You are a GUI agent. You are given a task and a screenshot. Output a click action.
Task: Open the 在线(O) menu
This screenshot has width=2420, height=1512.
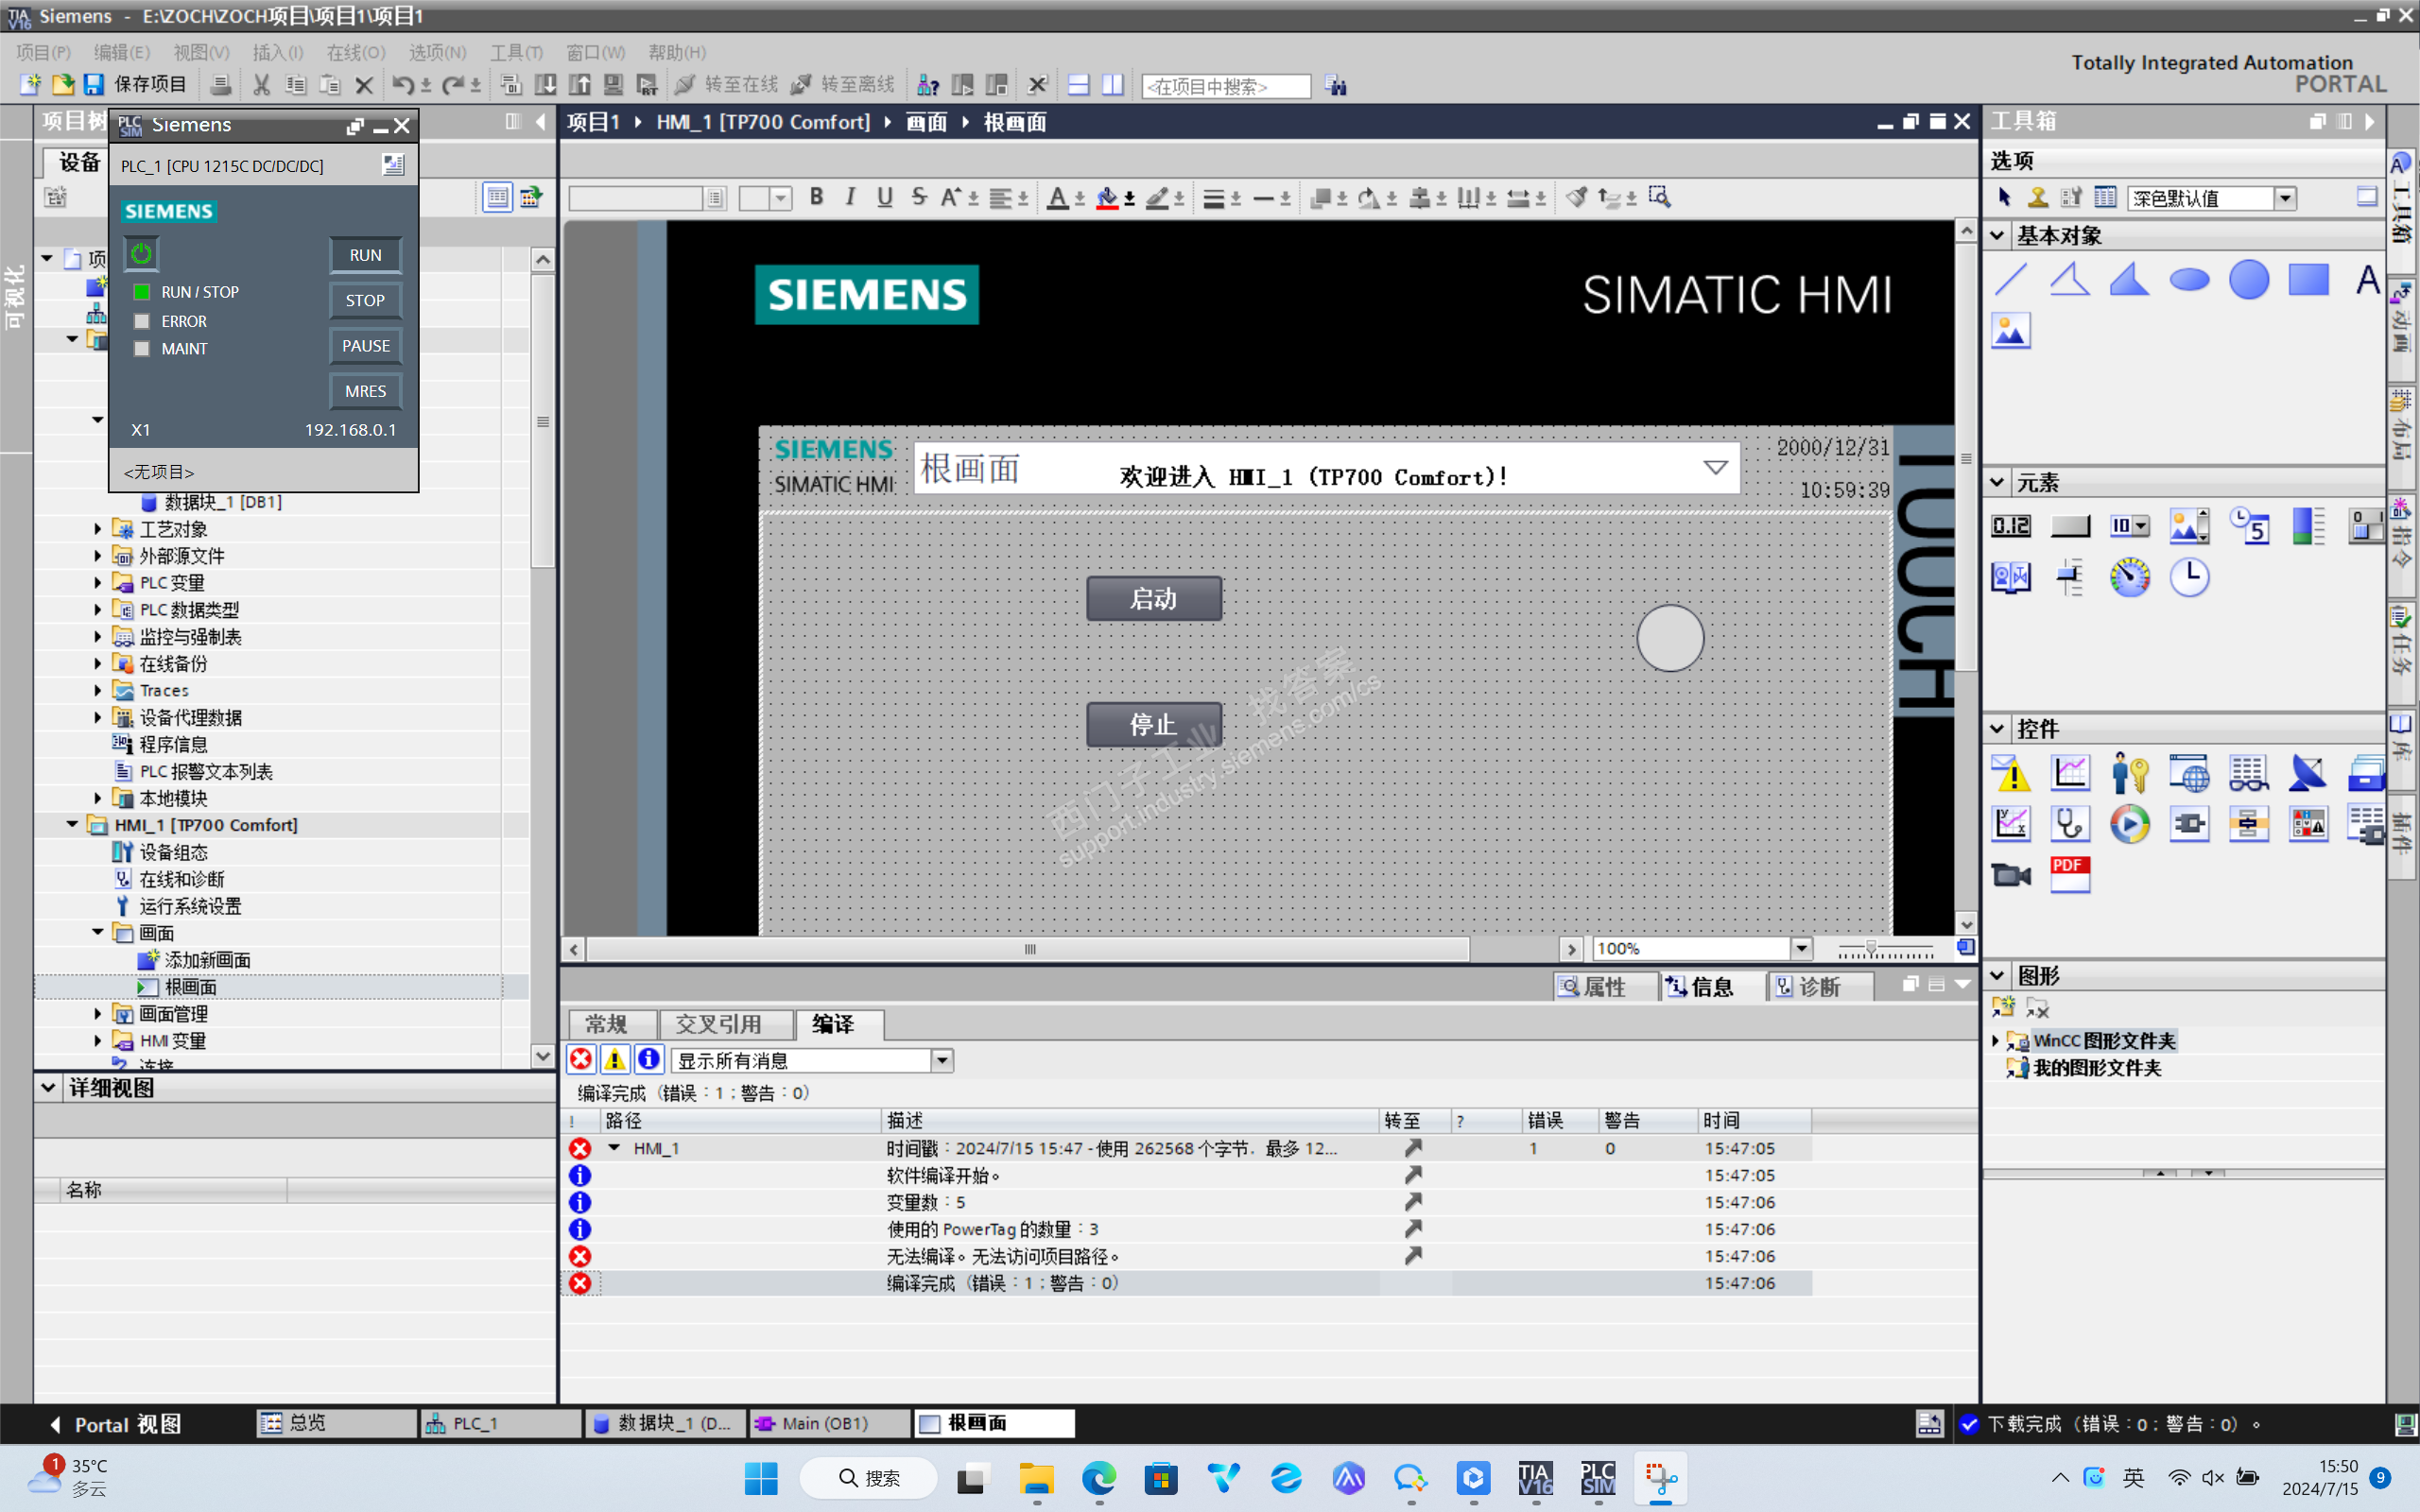pos(355,52)
